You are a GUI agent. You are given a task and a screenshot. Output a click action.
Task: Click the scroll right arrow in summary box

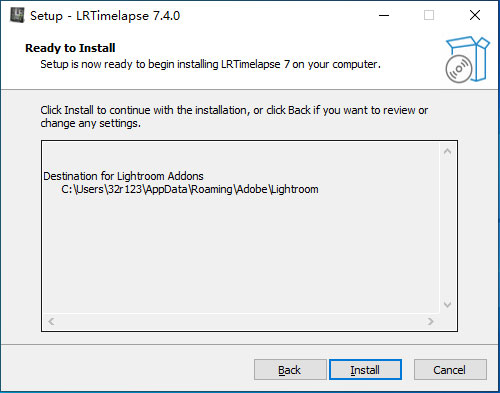(430, 321)
